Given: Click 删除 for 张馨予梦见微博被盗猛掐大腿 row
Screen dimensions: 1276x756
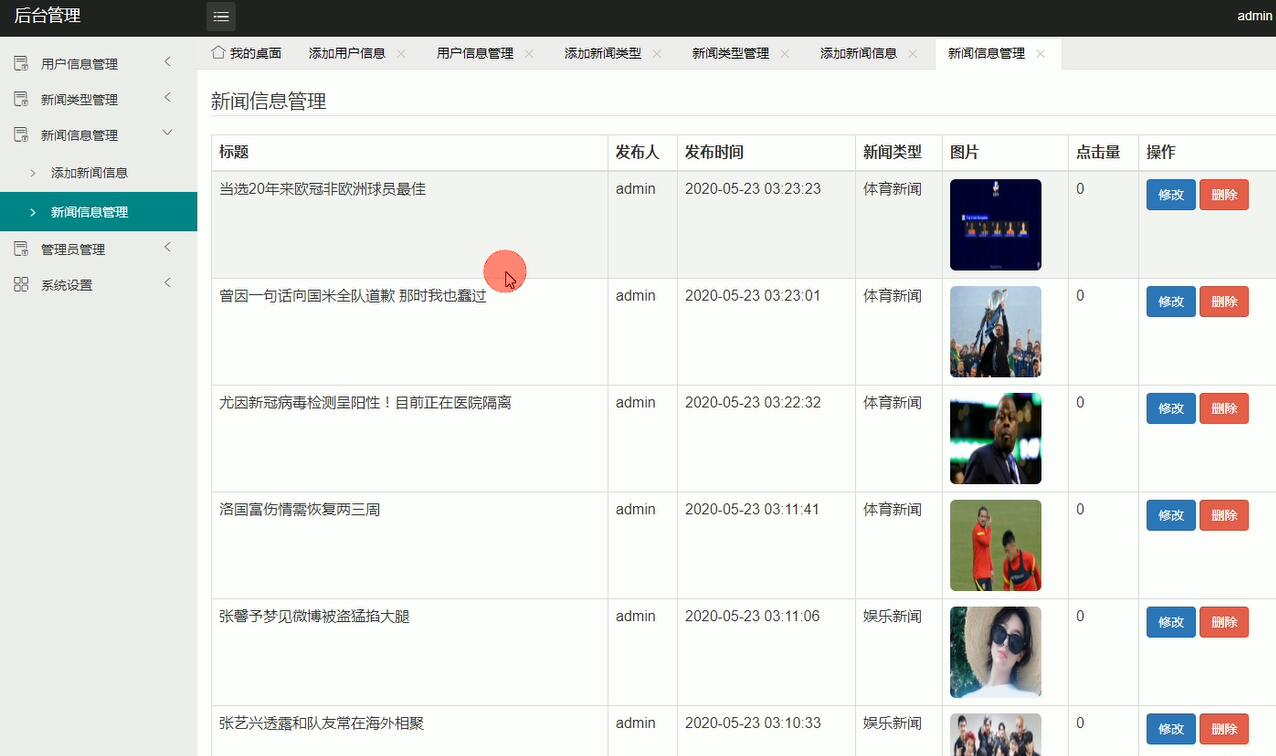Looking at the screenshot, I should pos(1224,623).
